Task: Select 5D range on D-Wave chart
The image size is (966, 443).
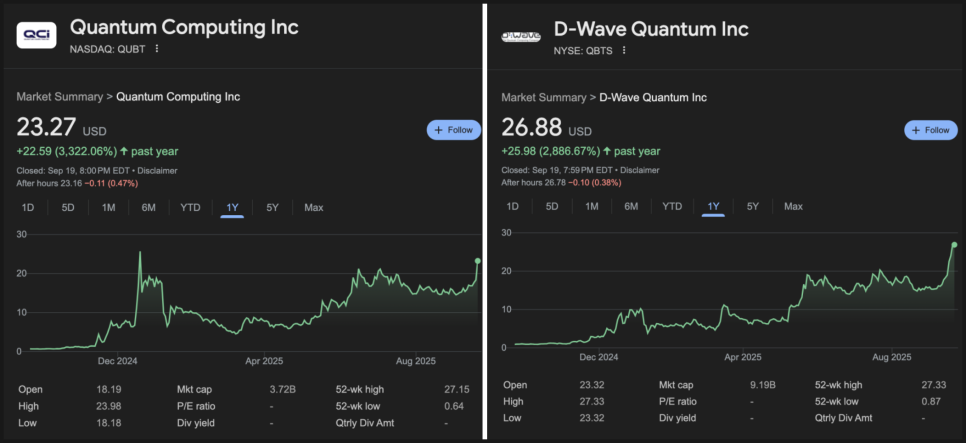Action: 552,206
